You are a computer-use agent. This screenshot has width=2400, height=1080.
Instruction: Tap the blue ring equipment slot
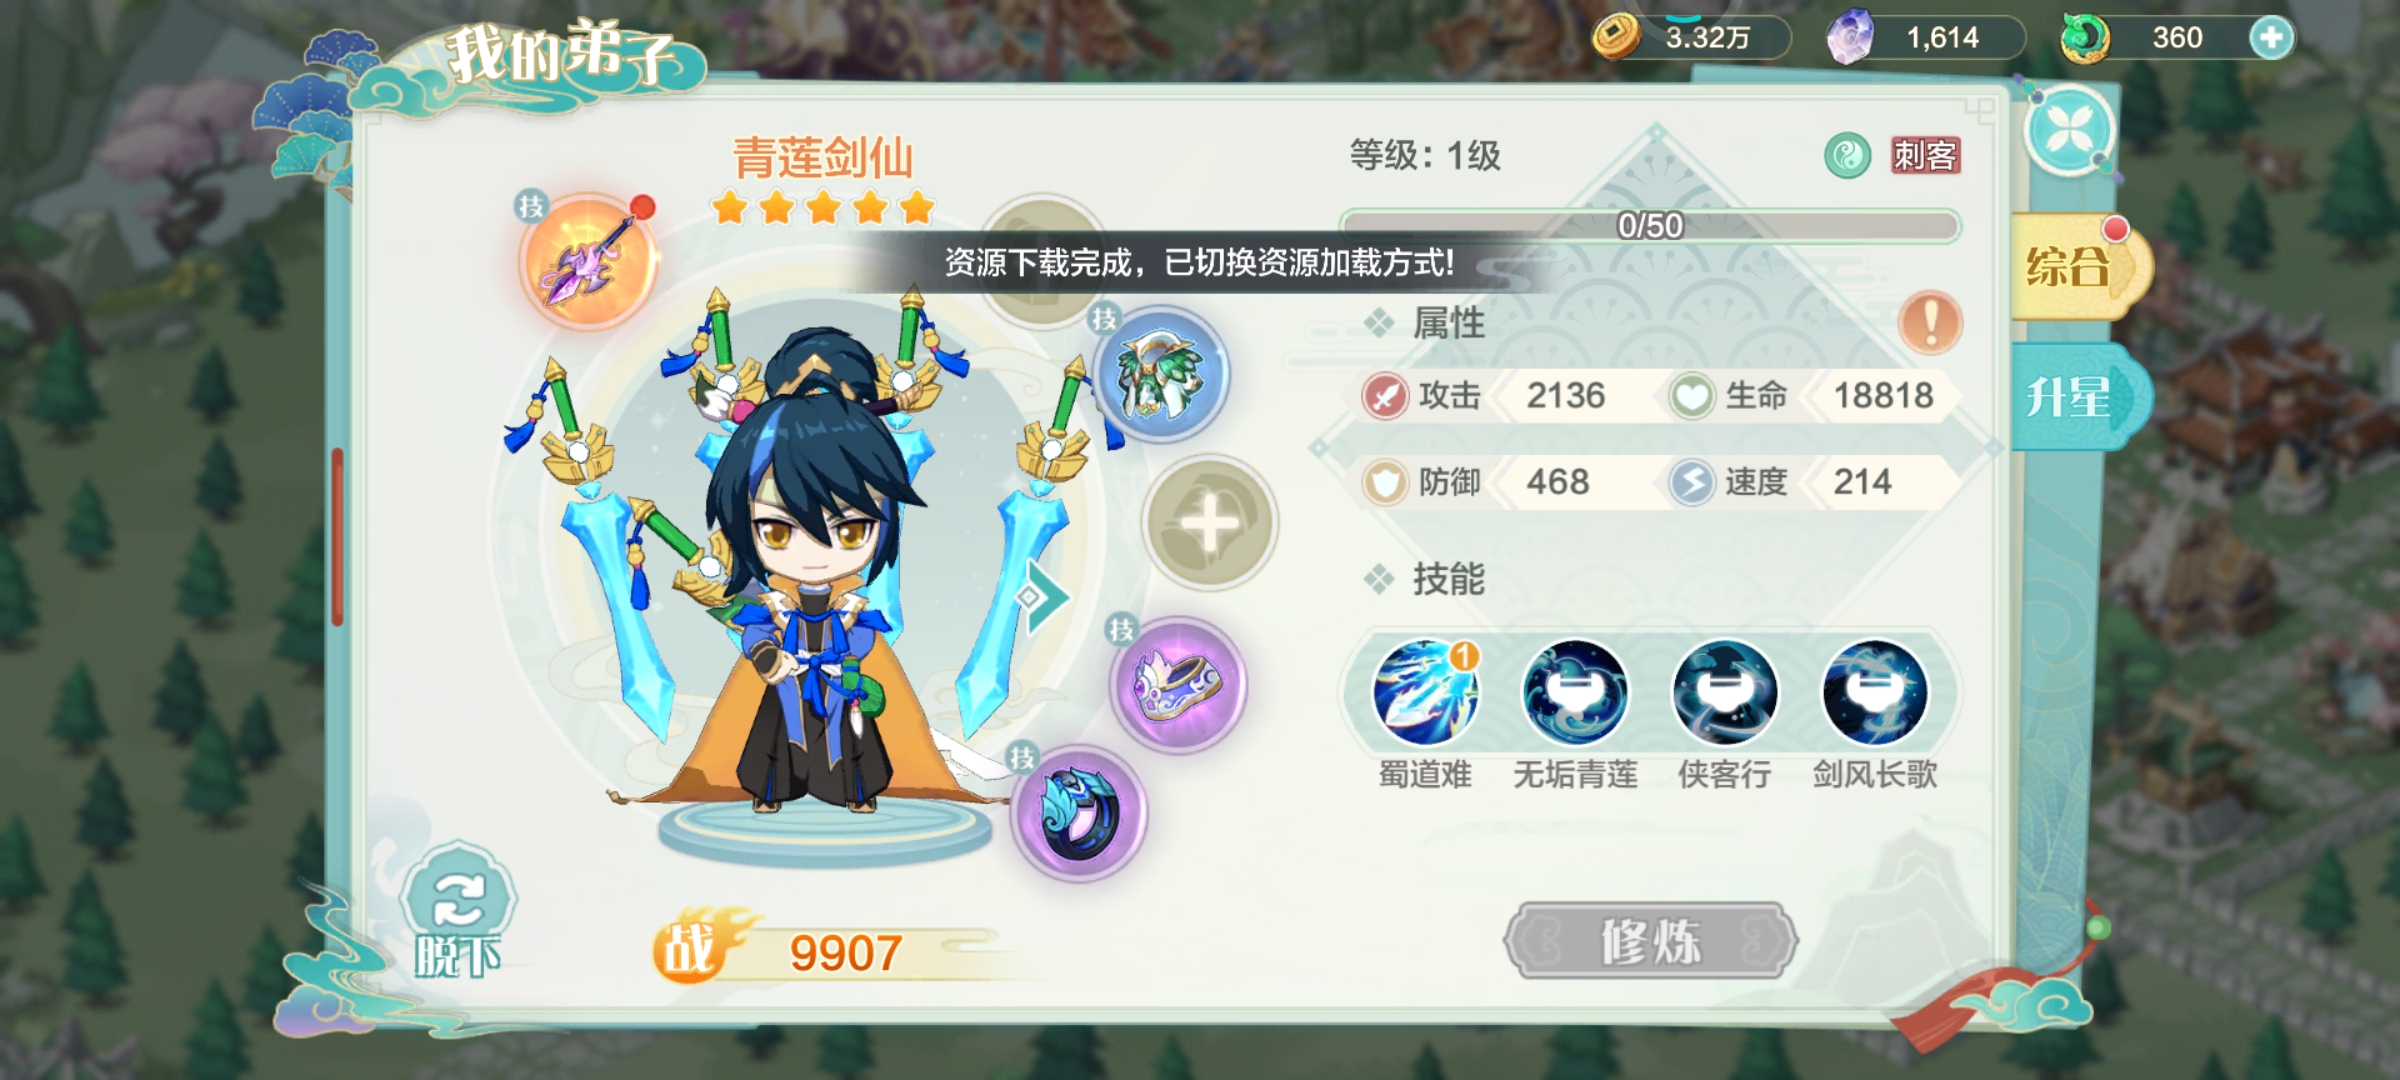tap(1078, 814)
